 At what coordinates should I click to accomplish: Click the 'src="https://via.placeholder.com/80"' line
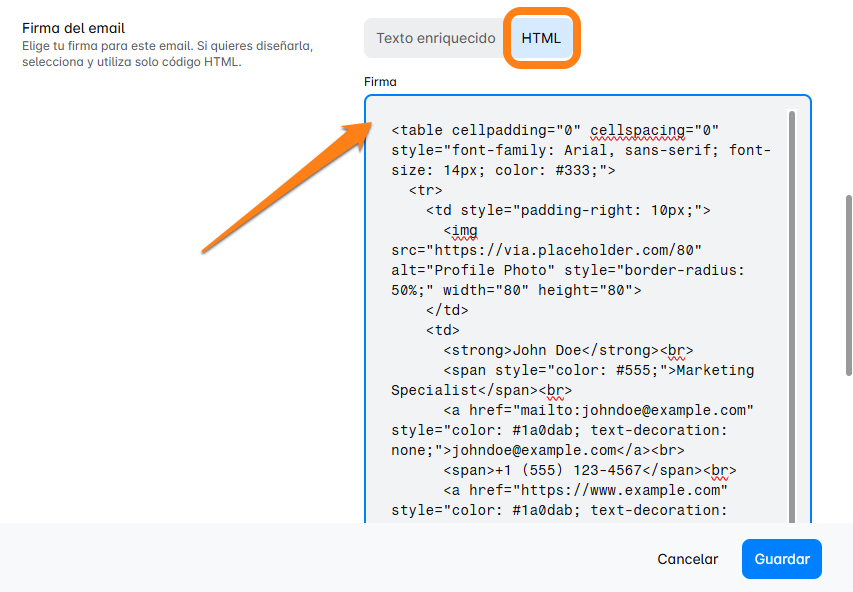546,250
